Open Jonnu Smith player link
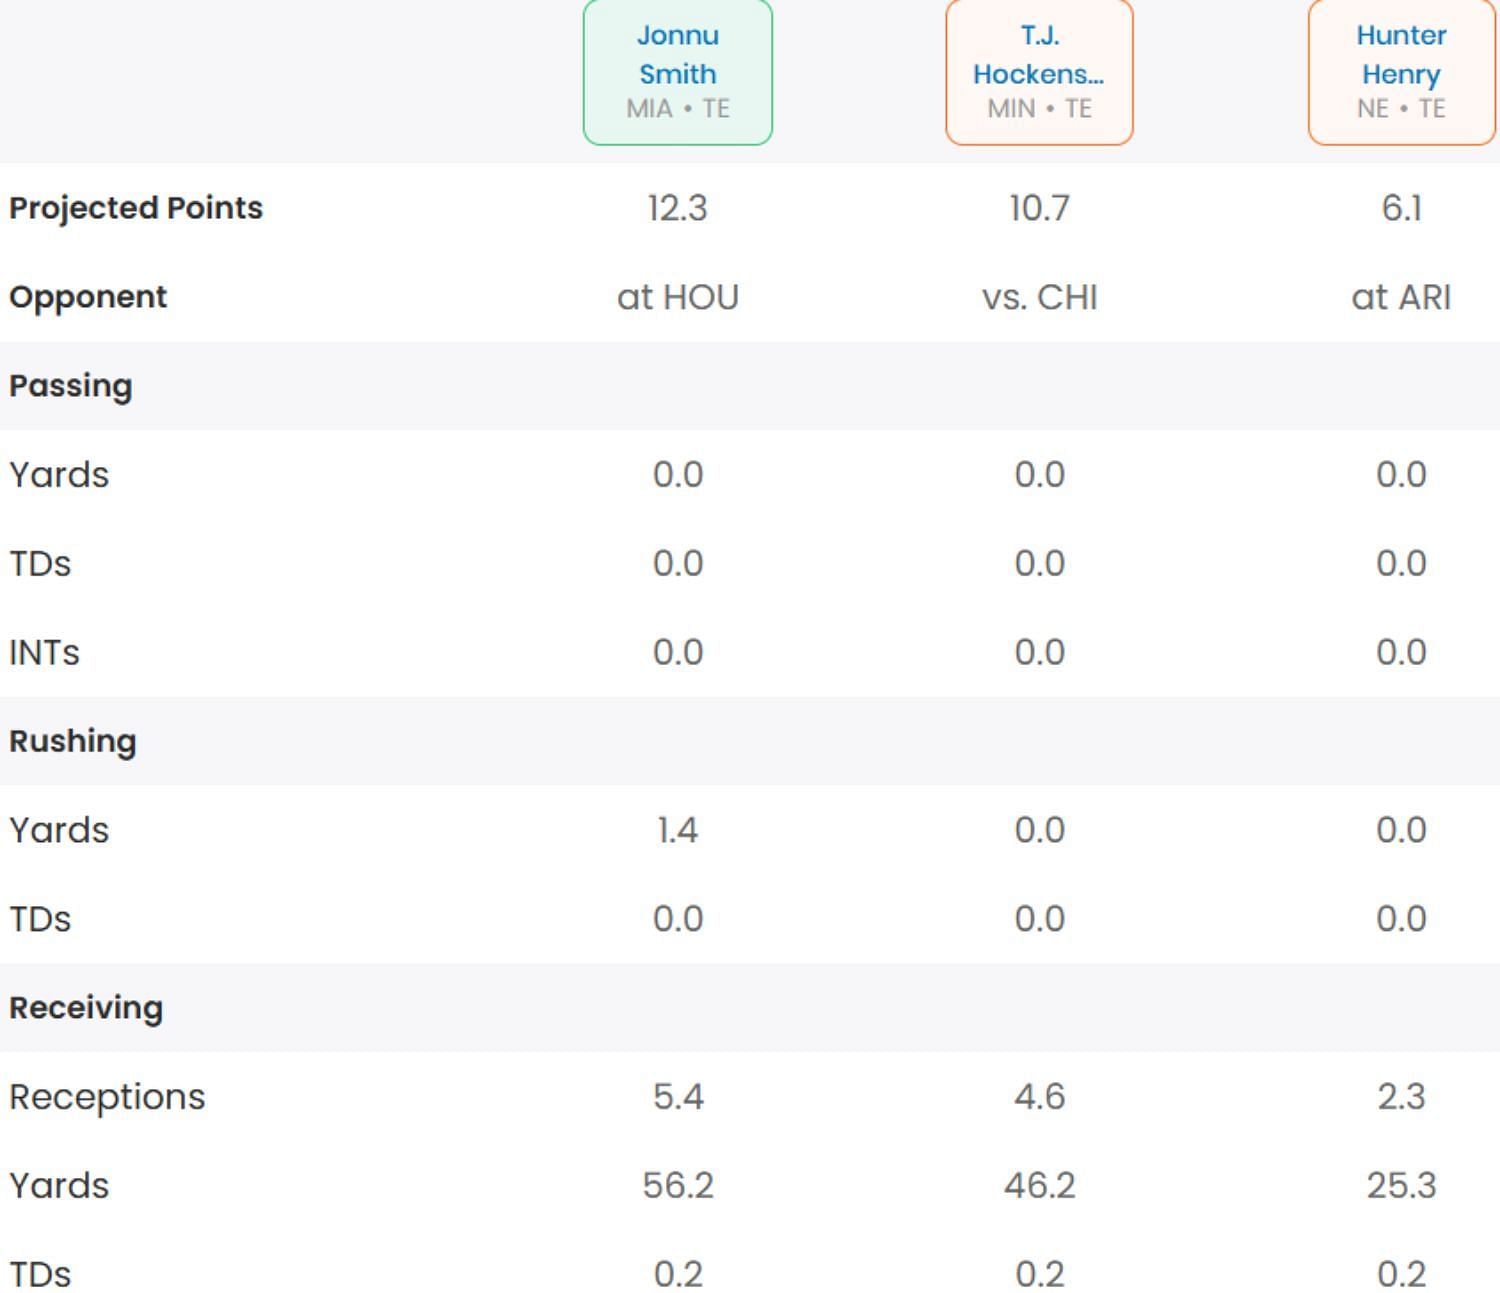 coord(678,55)
